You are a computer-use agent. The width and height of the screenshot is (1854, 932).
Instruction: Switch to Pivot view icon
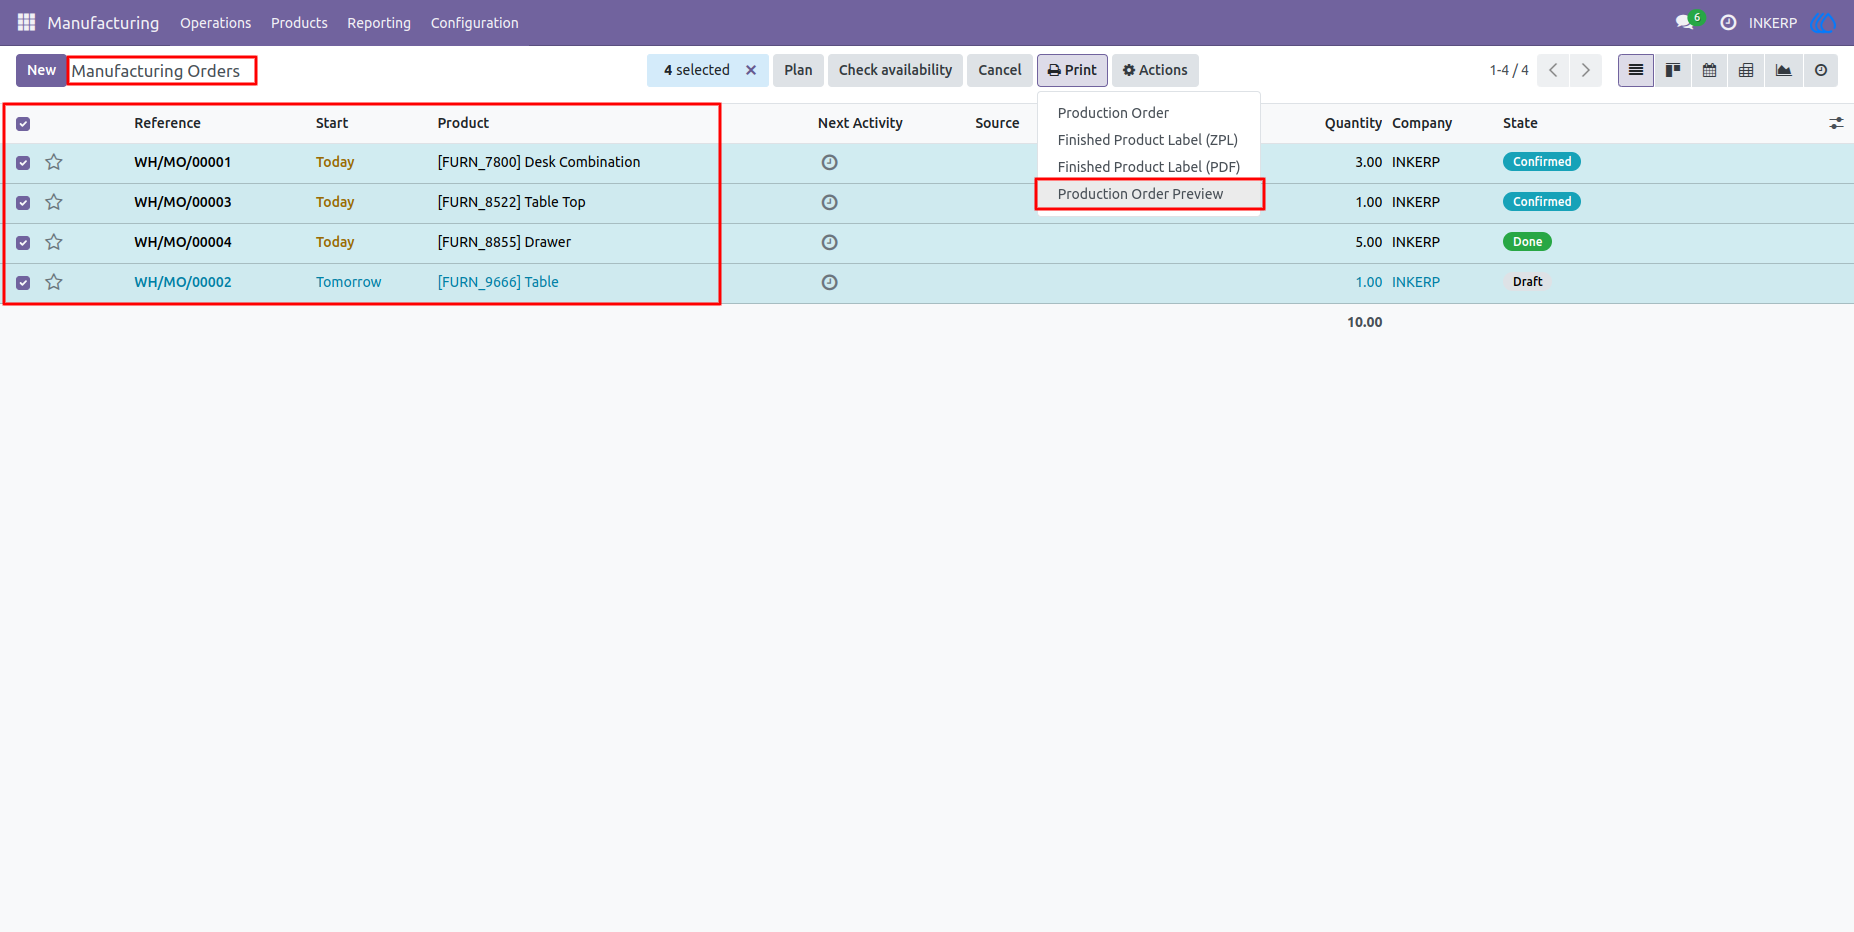[x=1746, y=70]
